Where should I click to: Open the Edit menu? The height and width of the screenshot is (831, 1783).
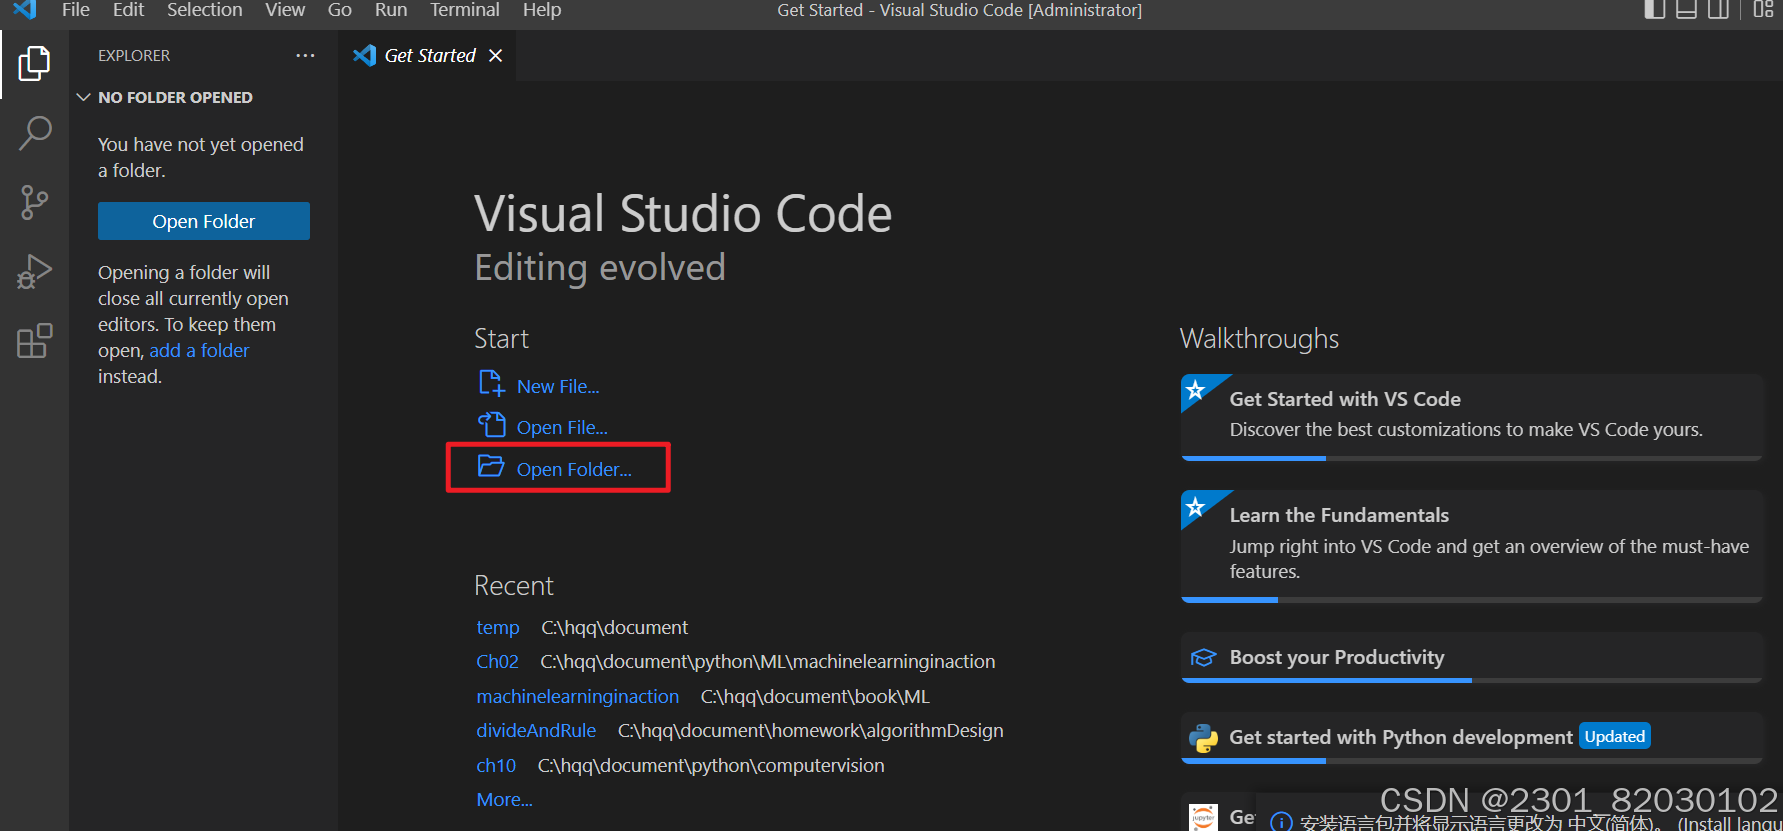128,10
